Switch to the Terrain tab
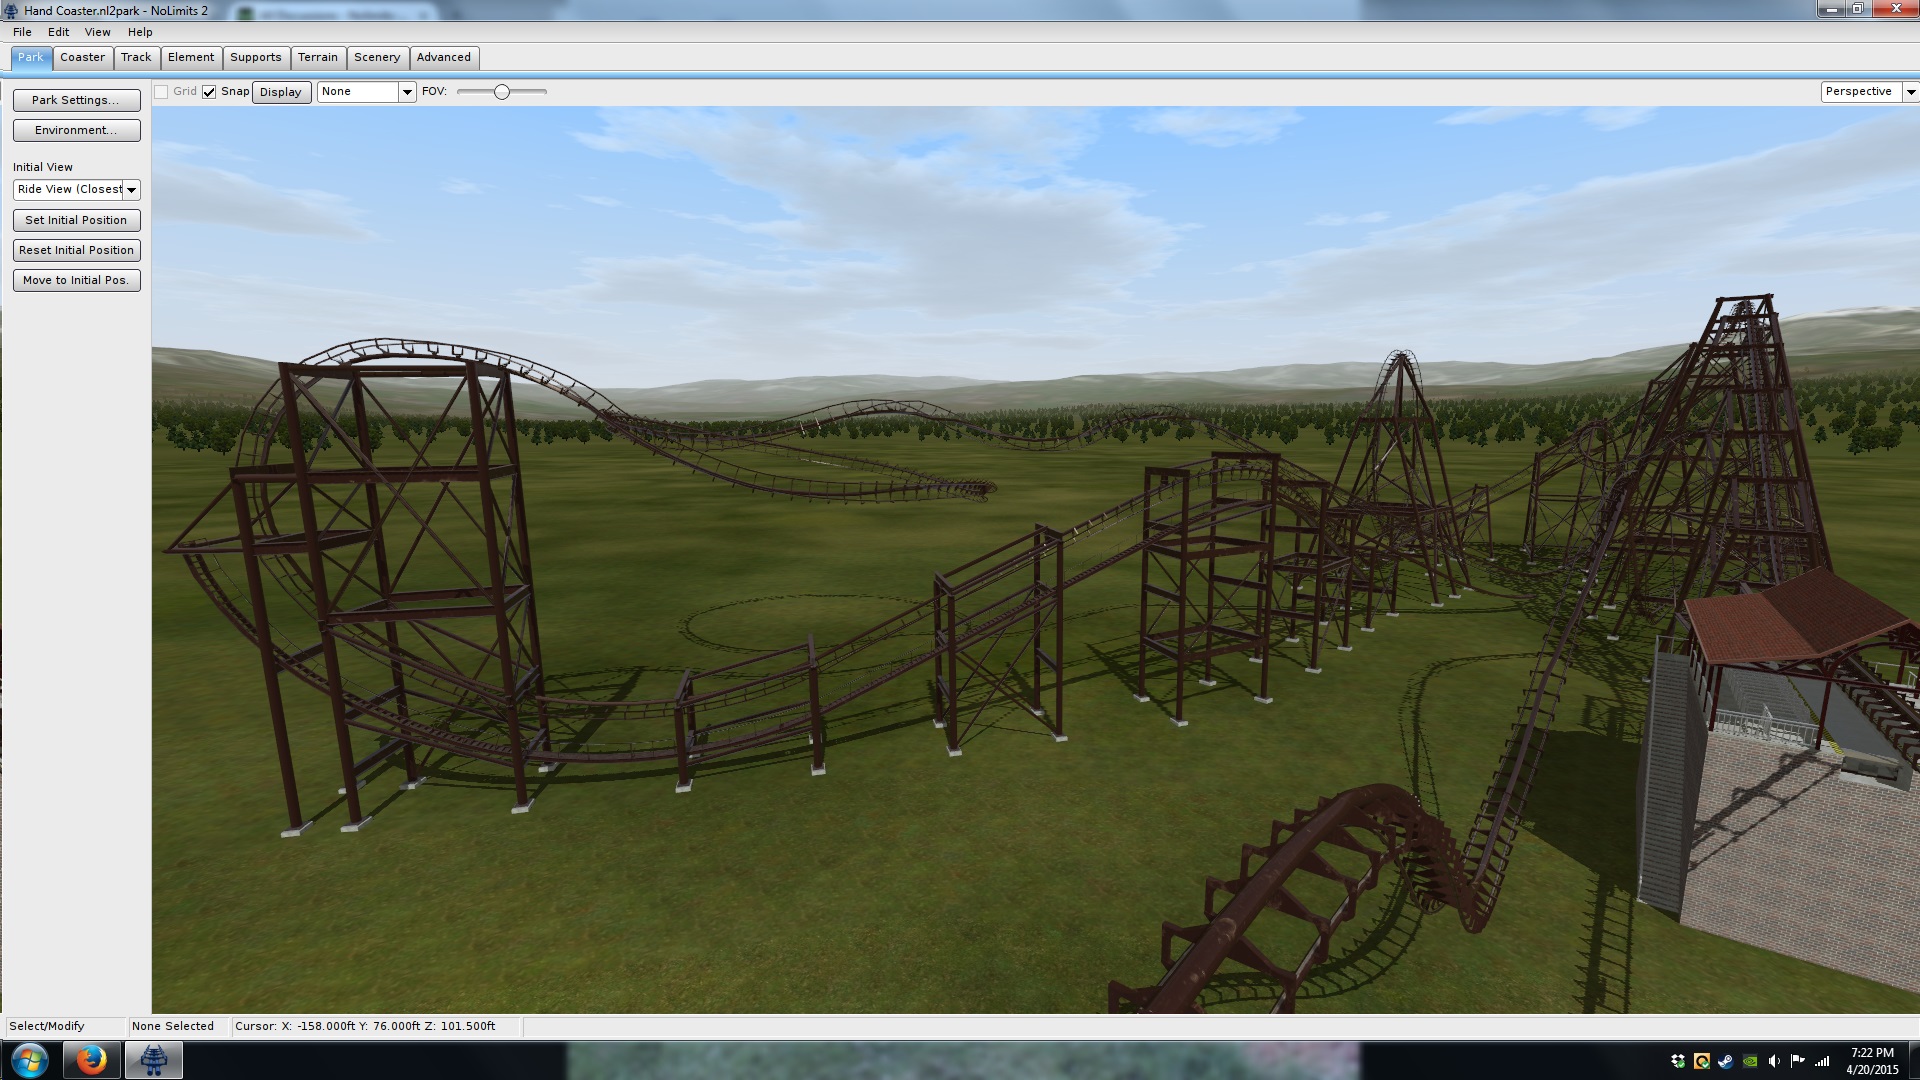 (x=318, y=57)
